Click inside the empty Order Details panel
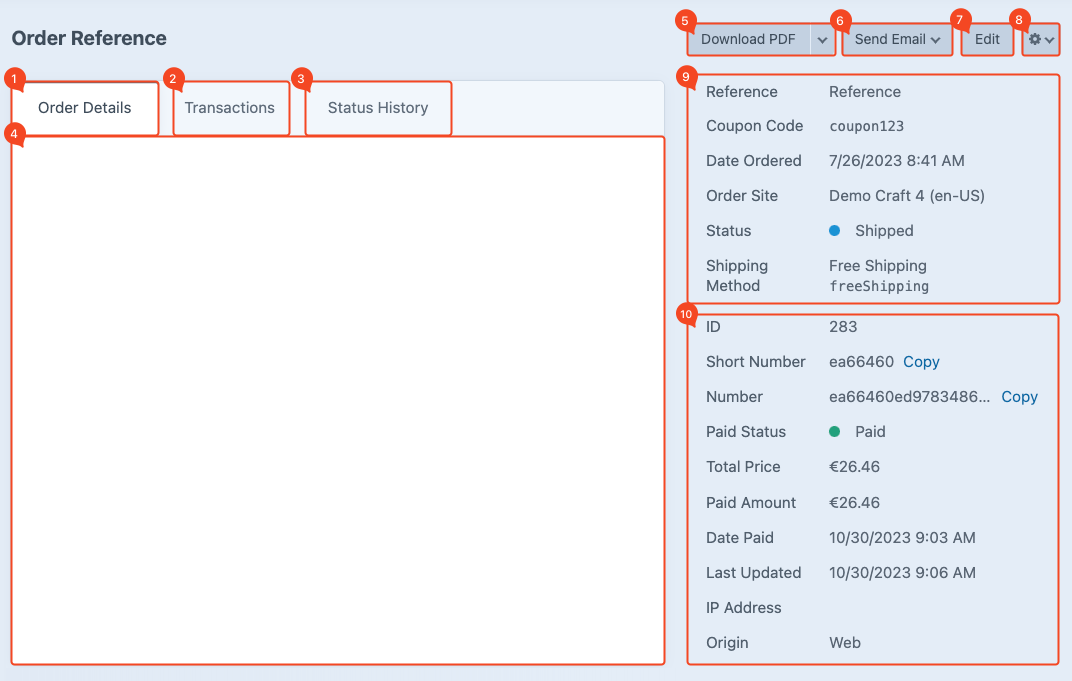Image resolution: width=1072 pixels, height=681 pixels. tap(338, 400)
